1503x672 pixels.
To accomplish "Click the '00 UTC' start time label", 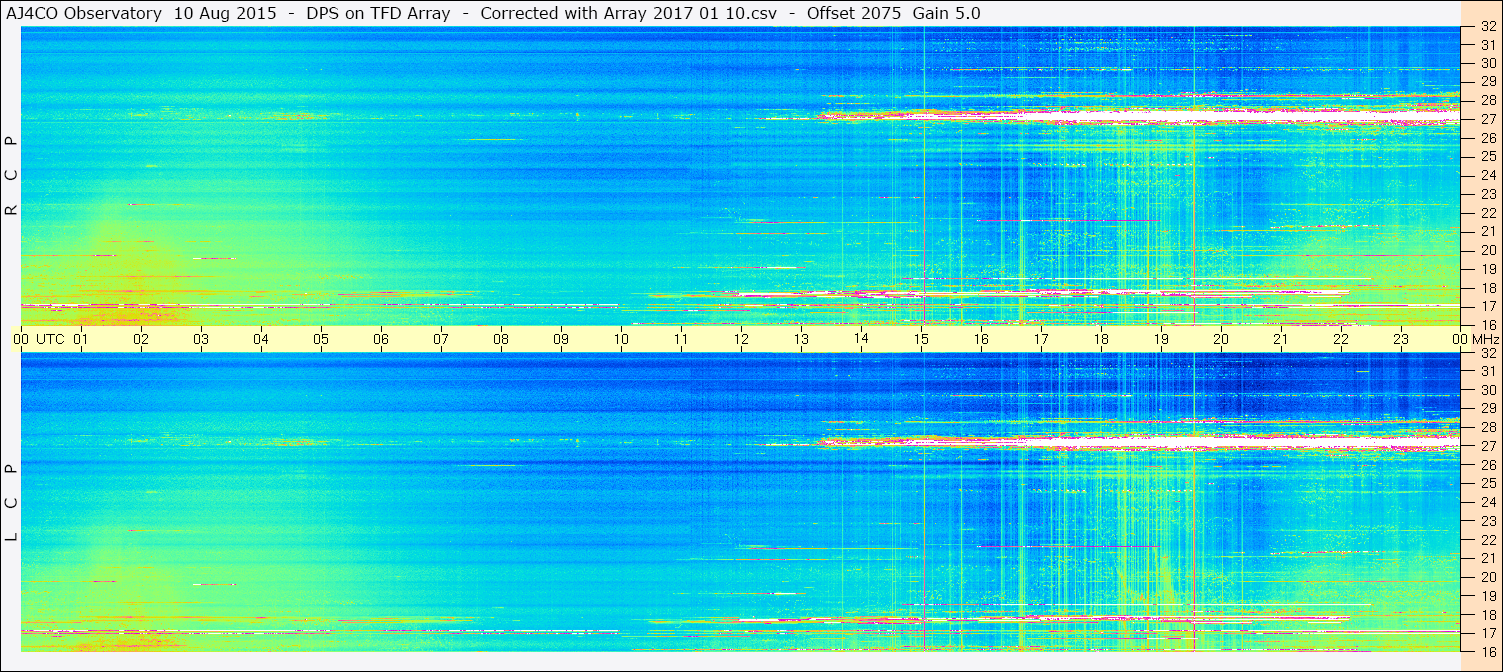I will coord(38,339).
